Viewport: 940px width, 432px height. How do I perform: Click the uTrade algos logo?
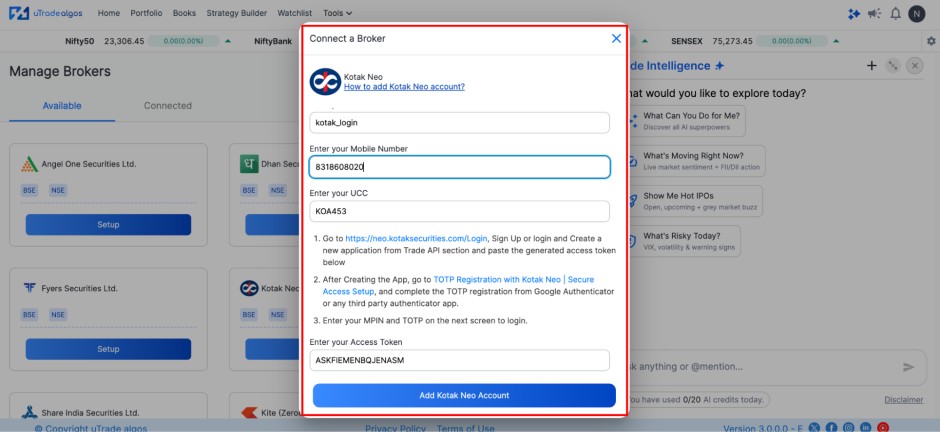tap(46, 13)
